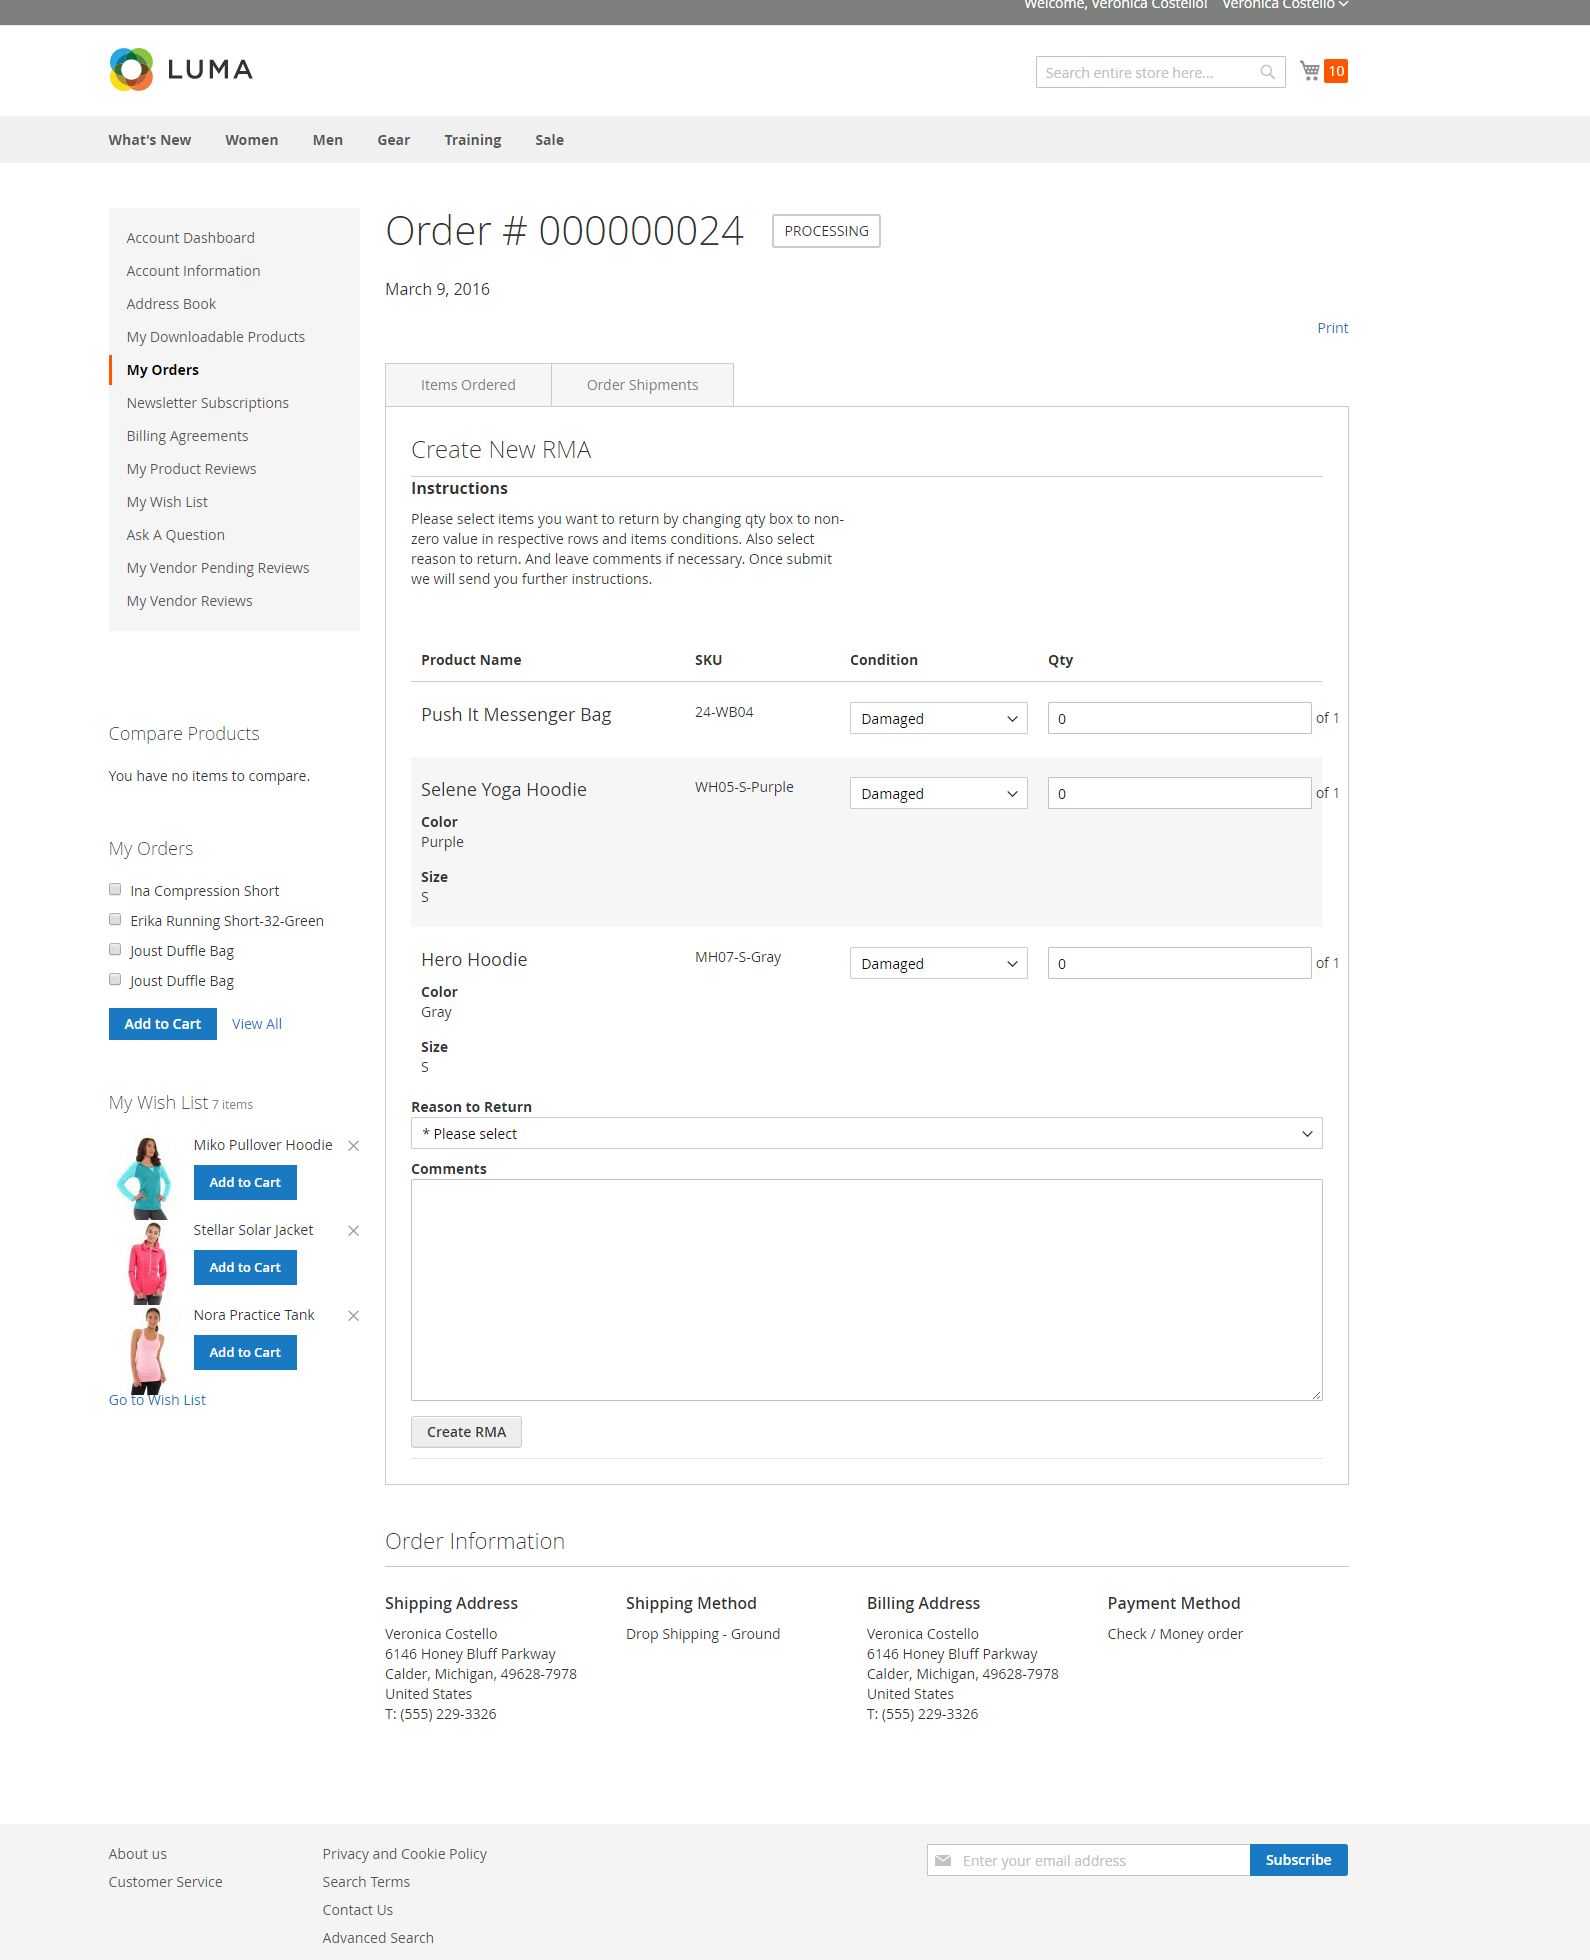Open Miko Pullover Hoodie thumbnail
Screen dimensions: 1590x1960
(147, 1177)
